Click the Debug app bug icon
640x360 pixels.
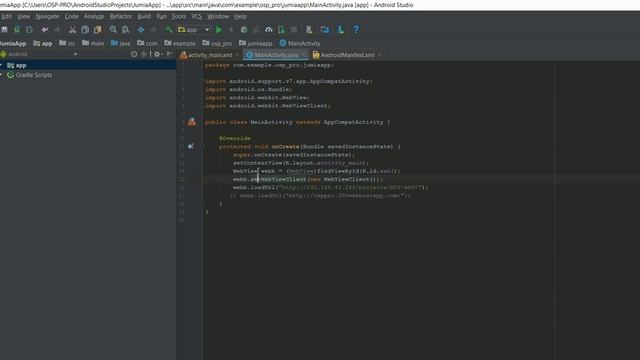(244, 29)
